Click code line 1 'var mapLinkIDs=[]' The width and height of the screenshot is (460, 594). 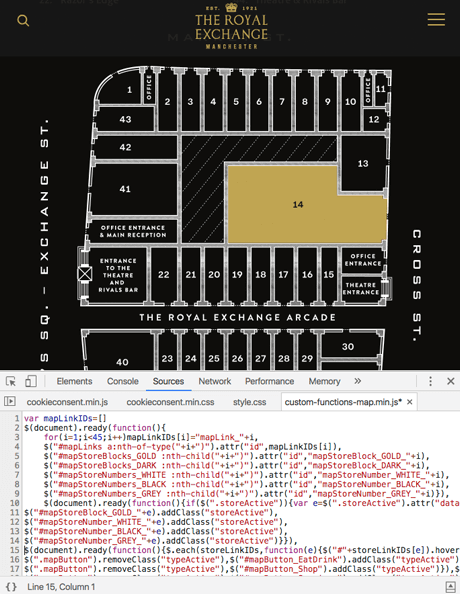[x=65, y=418]
